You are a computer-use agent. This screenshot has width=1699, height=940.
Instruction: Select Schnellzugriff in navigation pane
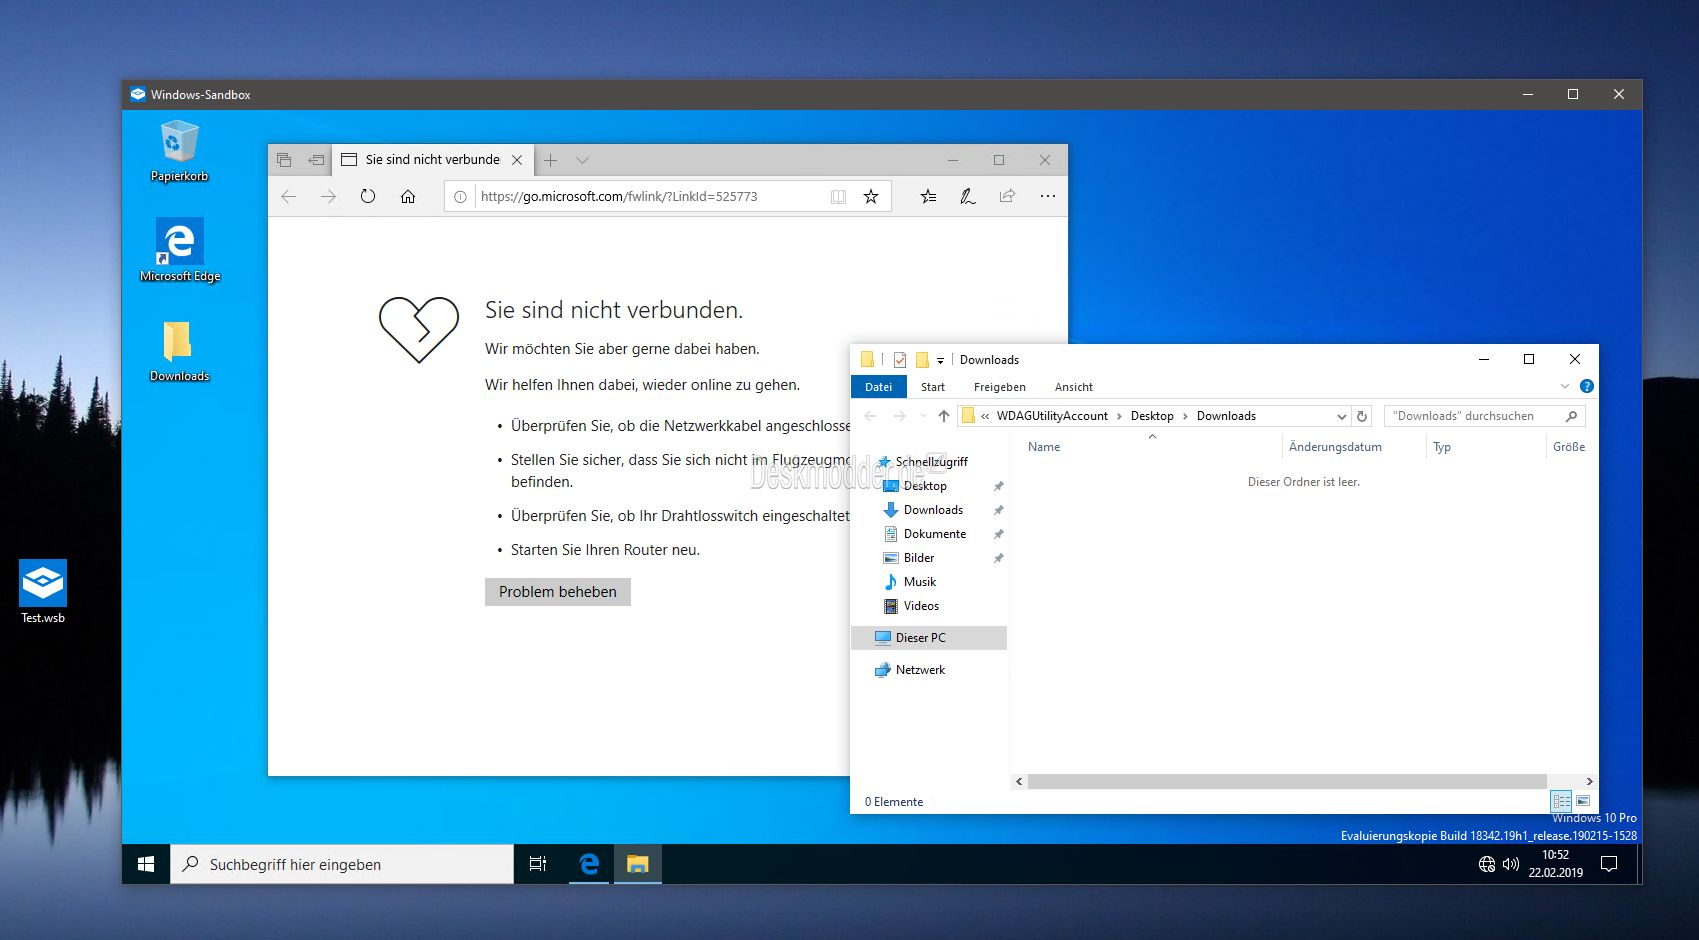pyautogui.click(x=931, y=462)
